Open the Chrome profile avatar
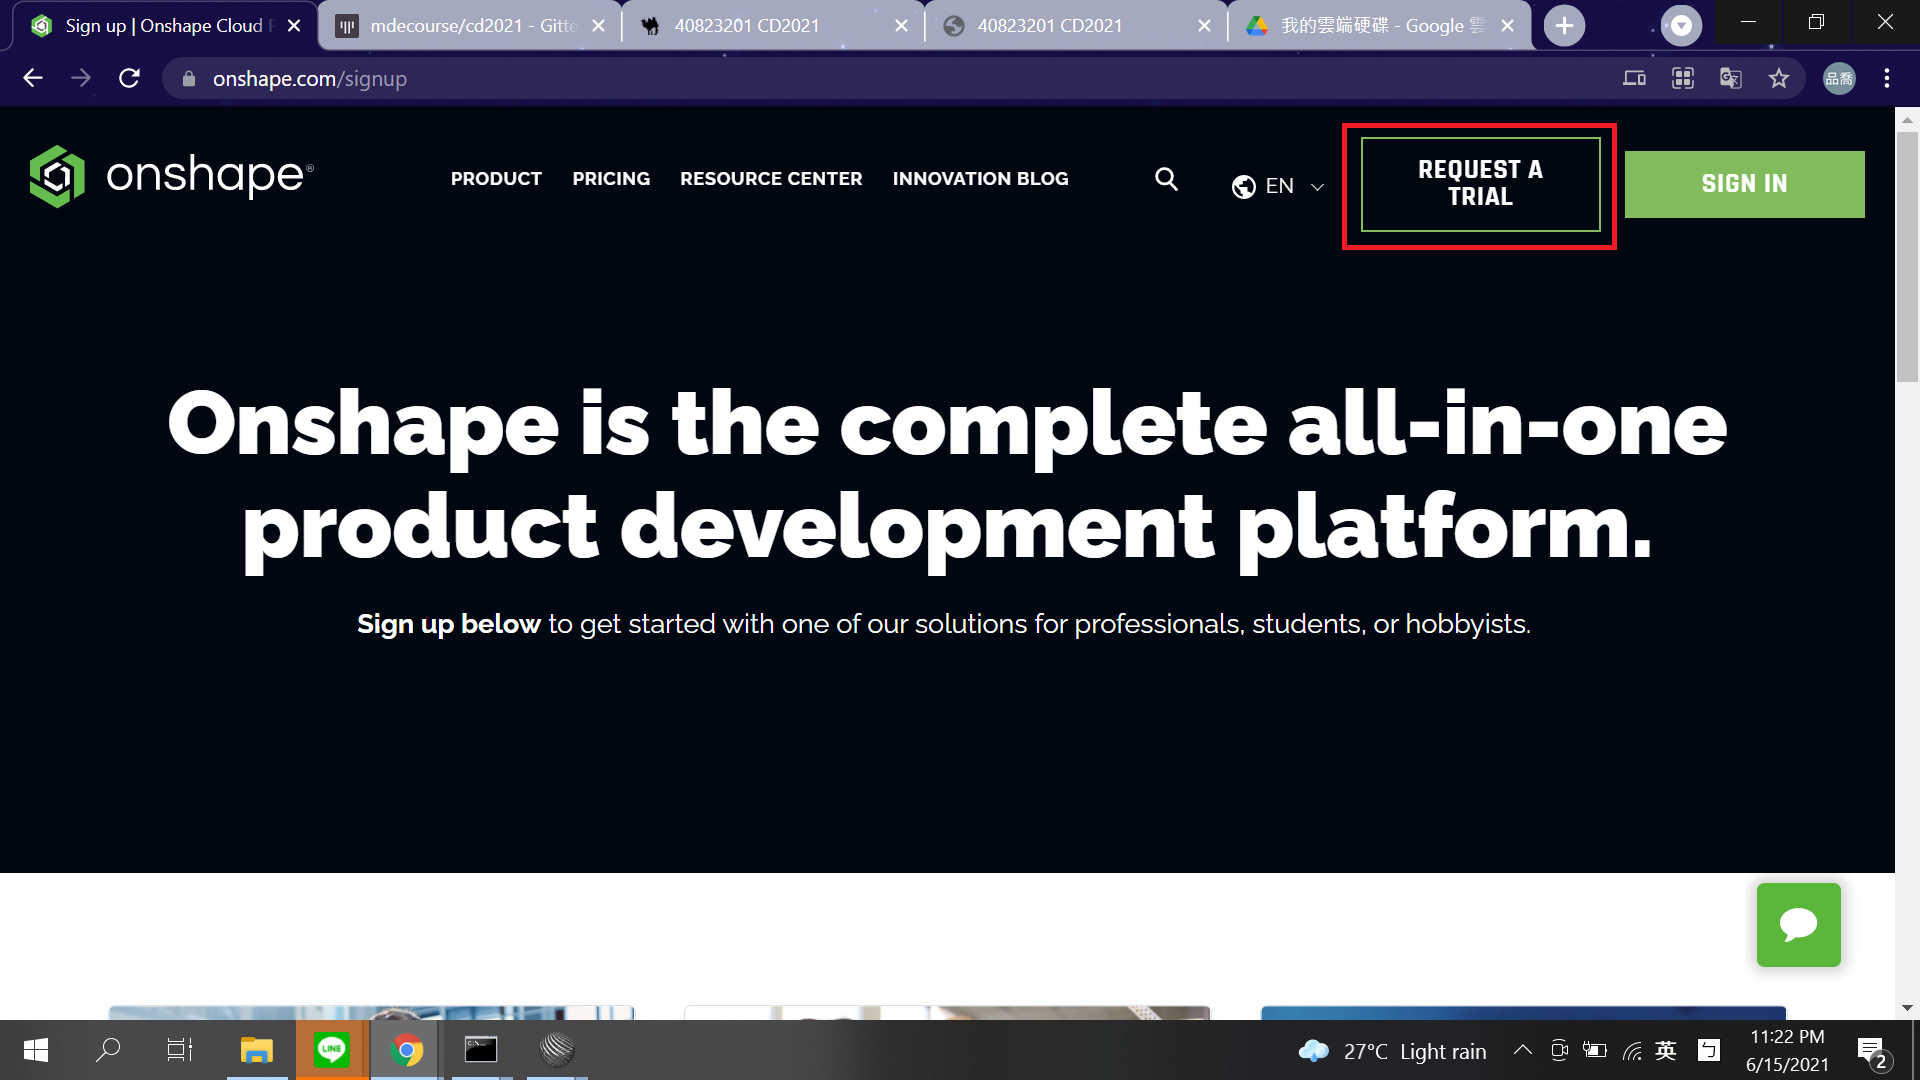The image size is (1920, 1080). (1839, 78)
